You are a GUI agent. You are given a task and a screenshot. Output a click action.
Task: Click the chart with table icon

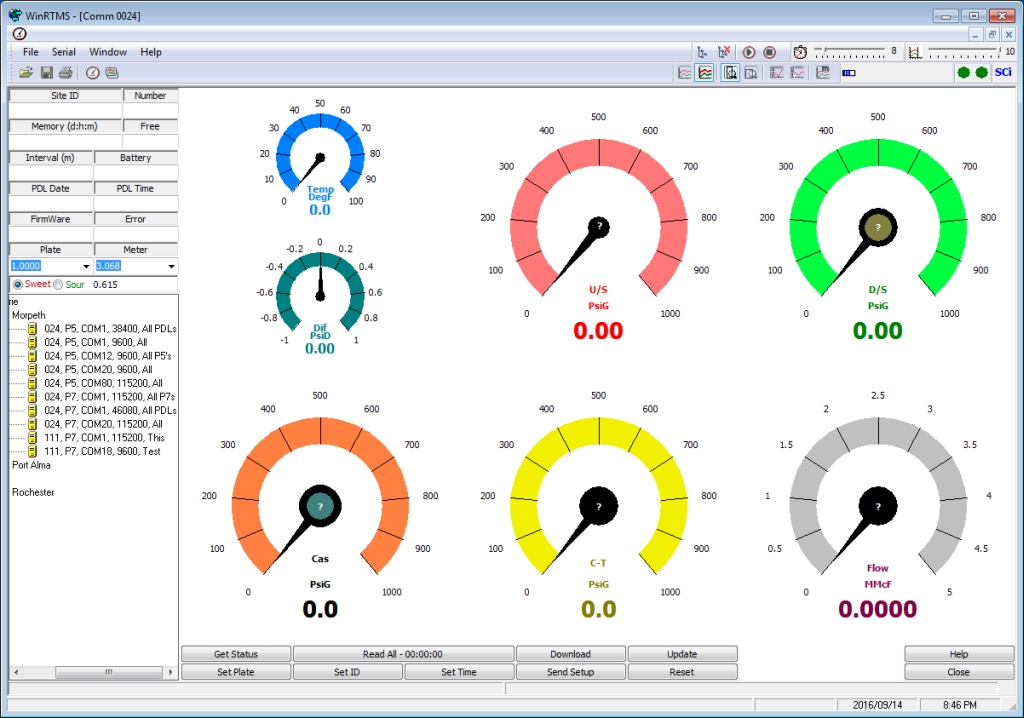[823, 73]
